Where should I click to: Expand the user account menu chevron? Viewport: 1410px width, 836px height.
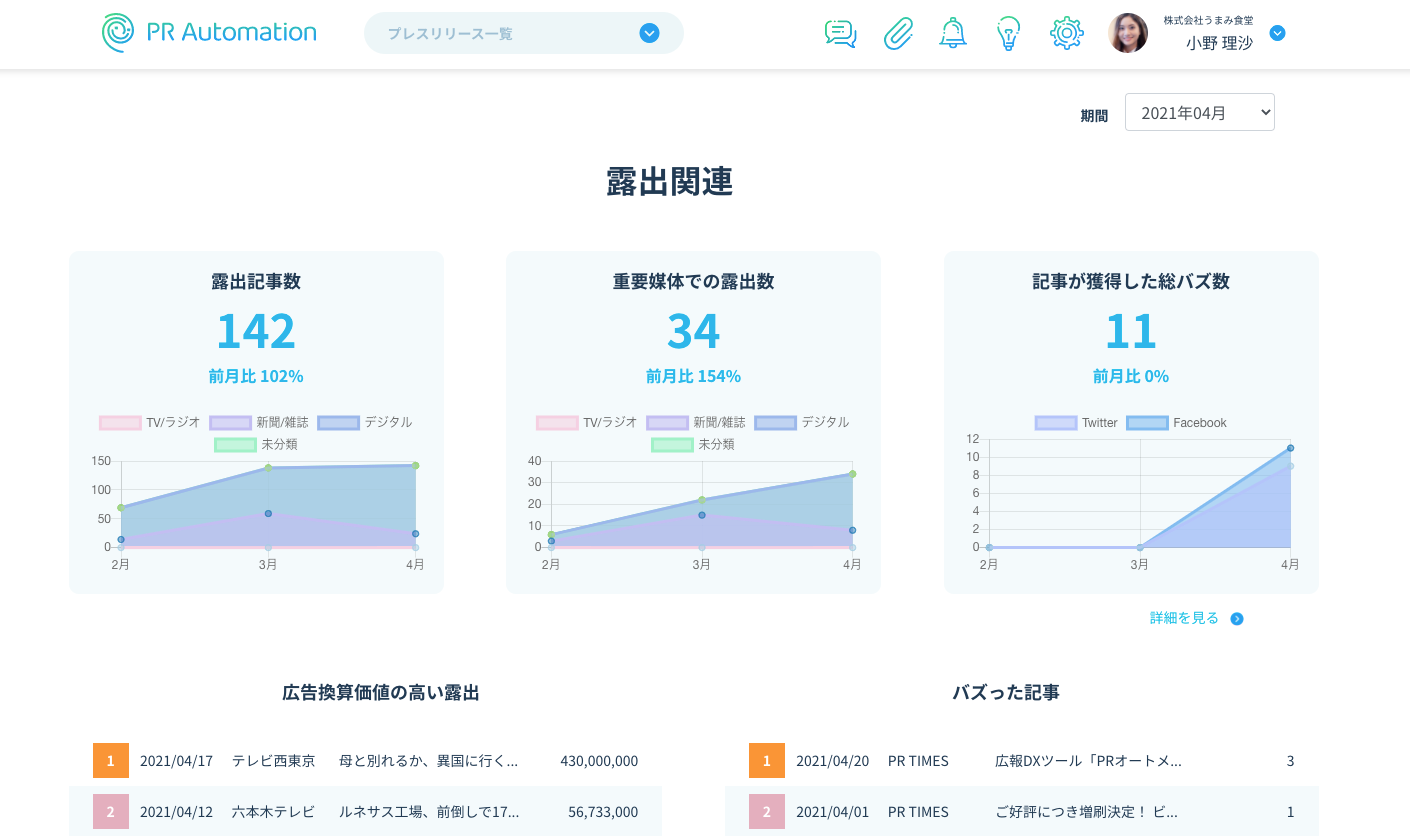tap(1277, 33)
